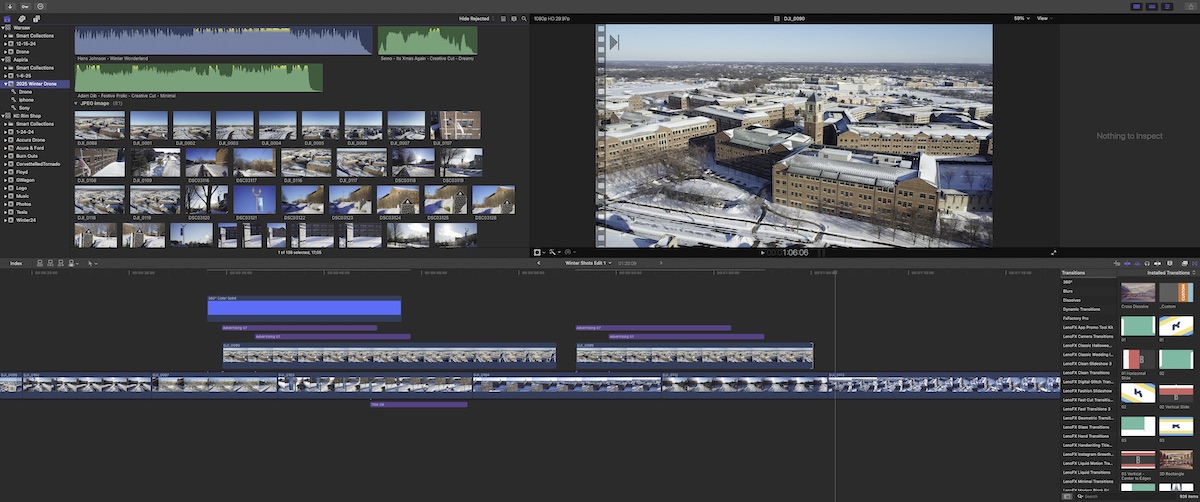Toggle solo headphones icon in timeline

coord(1147,263)
